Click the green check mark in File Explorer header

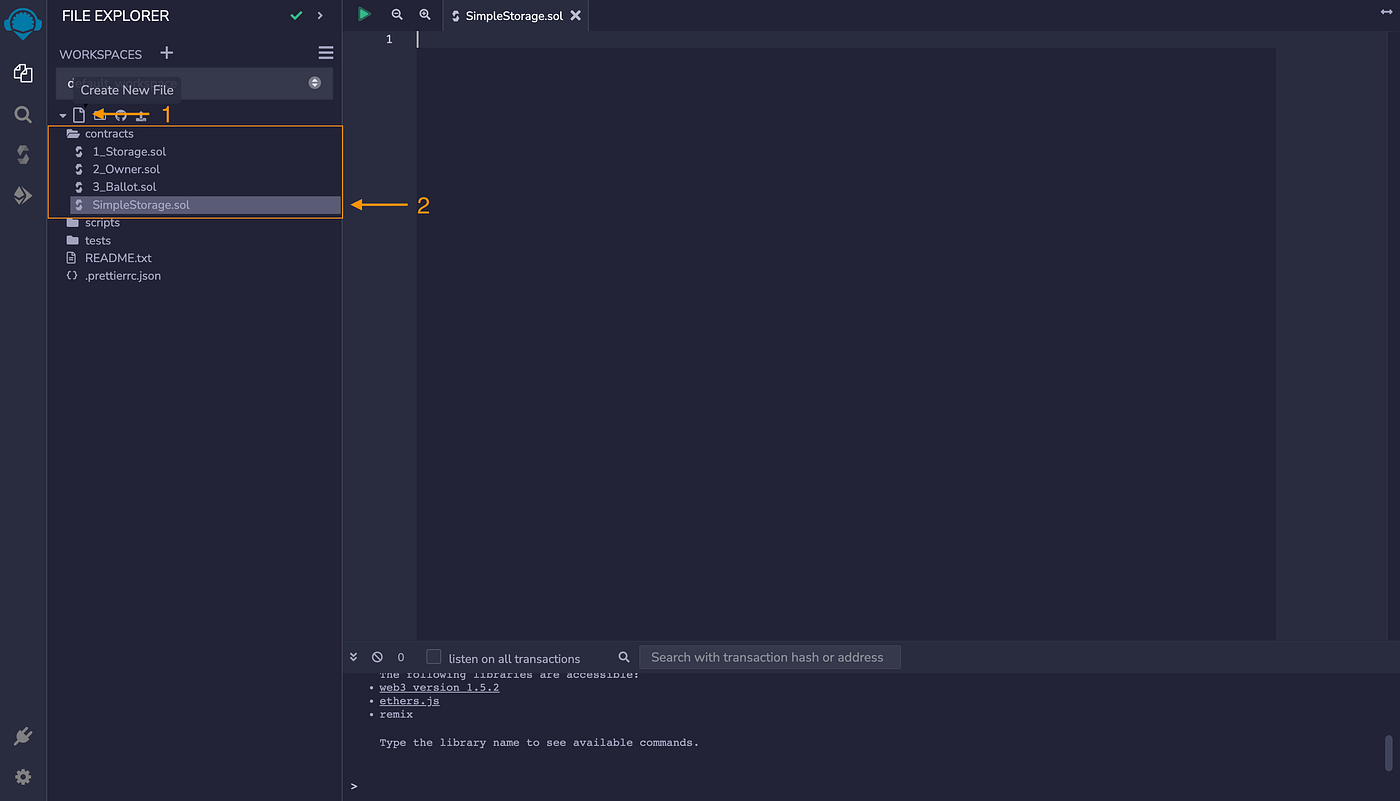(x=296, y=16)
